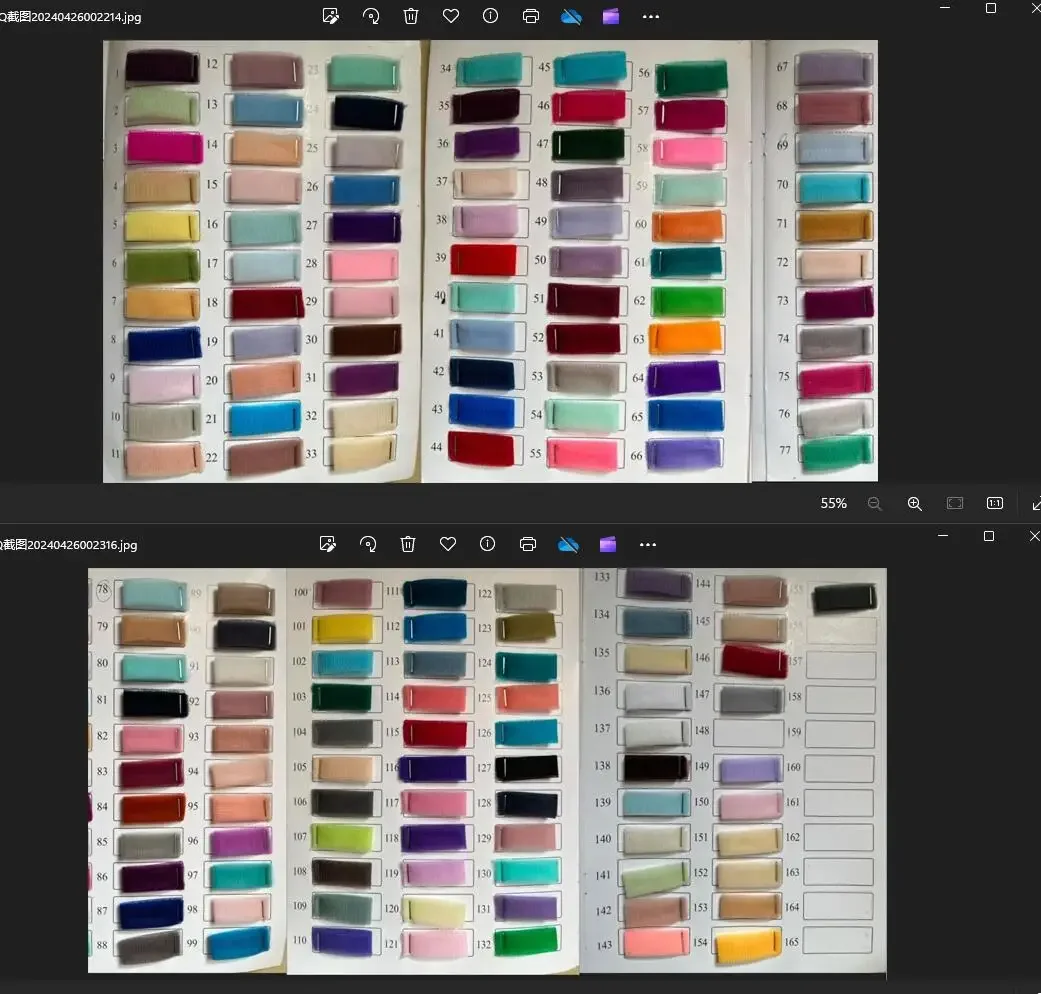Click the color chart photo in bottom window
This screenshot has height=994, width=1041.
(x=487, y=771)
